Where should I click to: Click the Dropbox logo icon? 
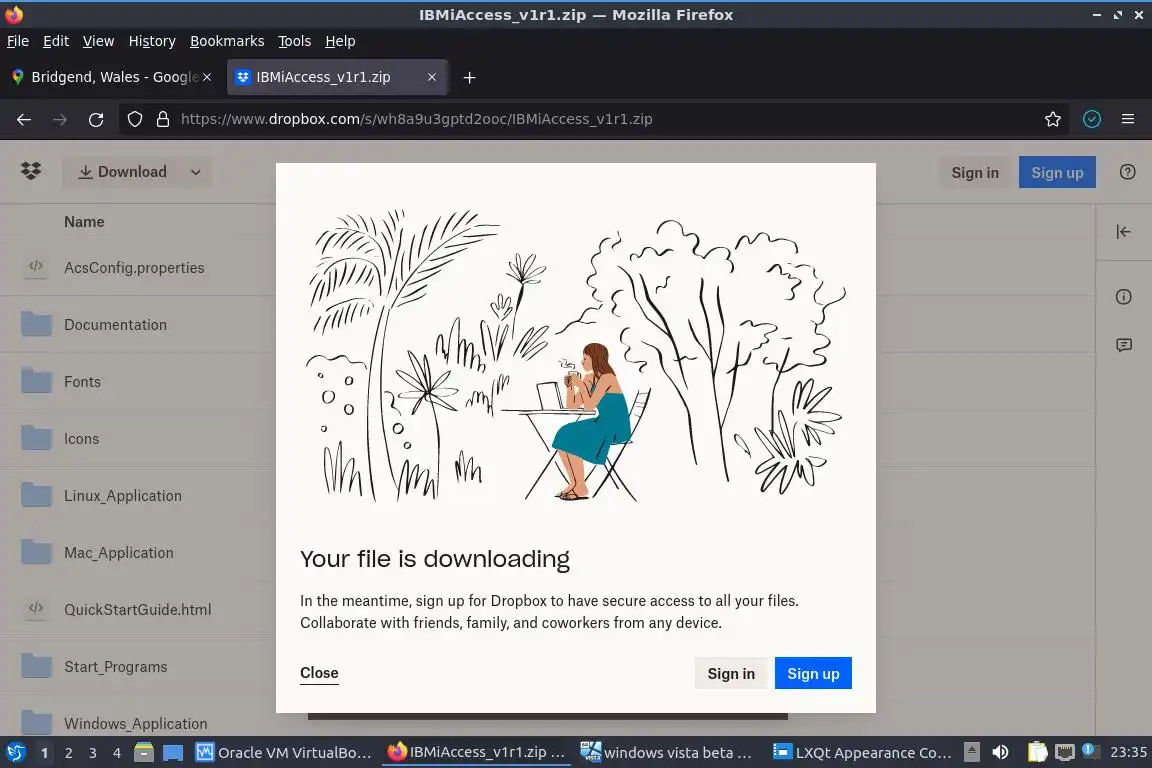pos(31,171)
